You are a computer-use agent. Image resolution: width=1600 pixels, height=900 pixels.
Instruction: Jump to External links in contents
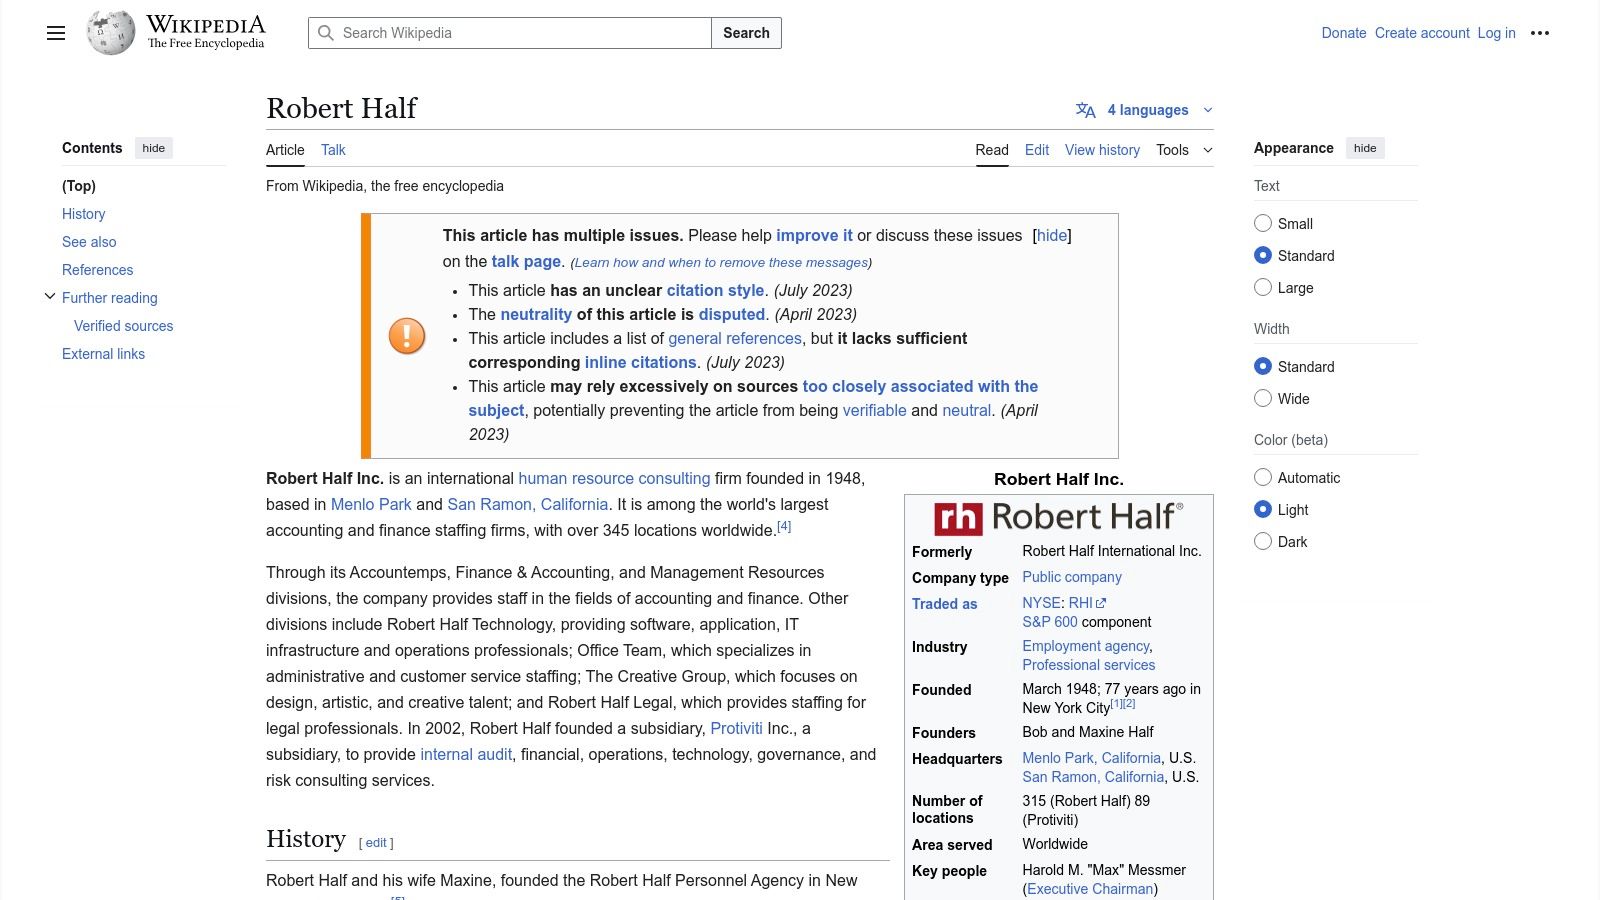[103, 354]
